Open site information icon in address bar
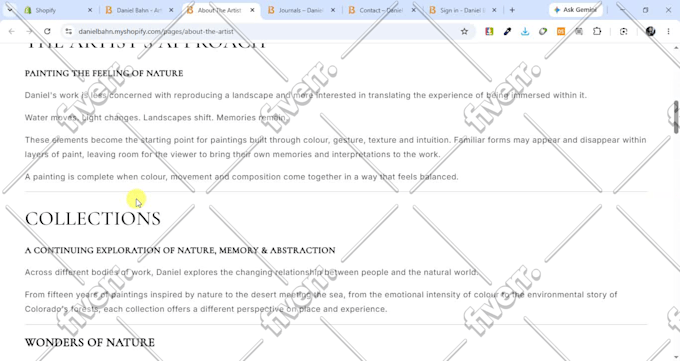Image resolution: width=680 pixels, height=361 pixels. pyautogui.click(x=69, y=31)
